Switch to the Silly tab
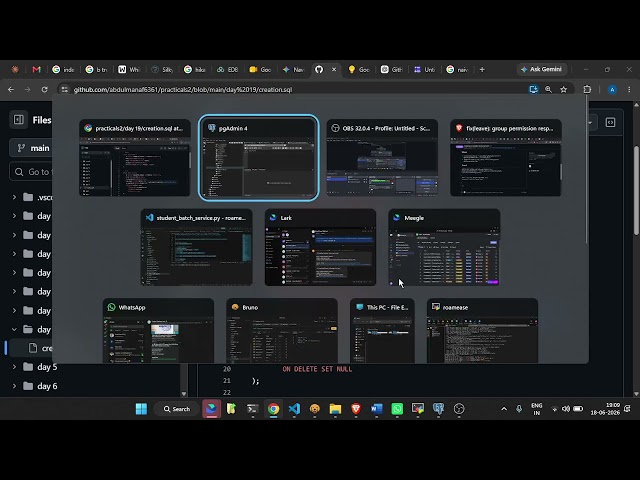 (162, 69)
